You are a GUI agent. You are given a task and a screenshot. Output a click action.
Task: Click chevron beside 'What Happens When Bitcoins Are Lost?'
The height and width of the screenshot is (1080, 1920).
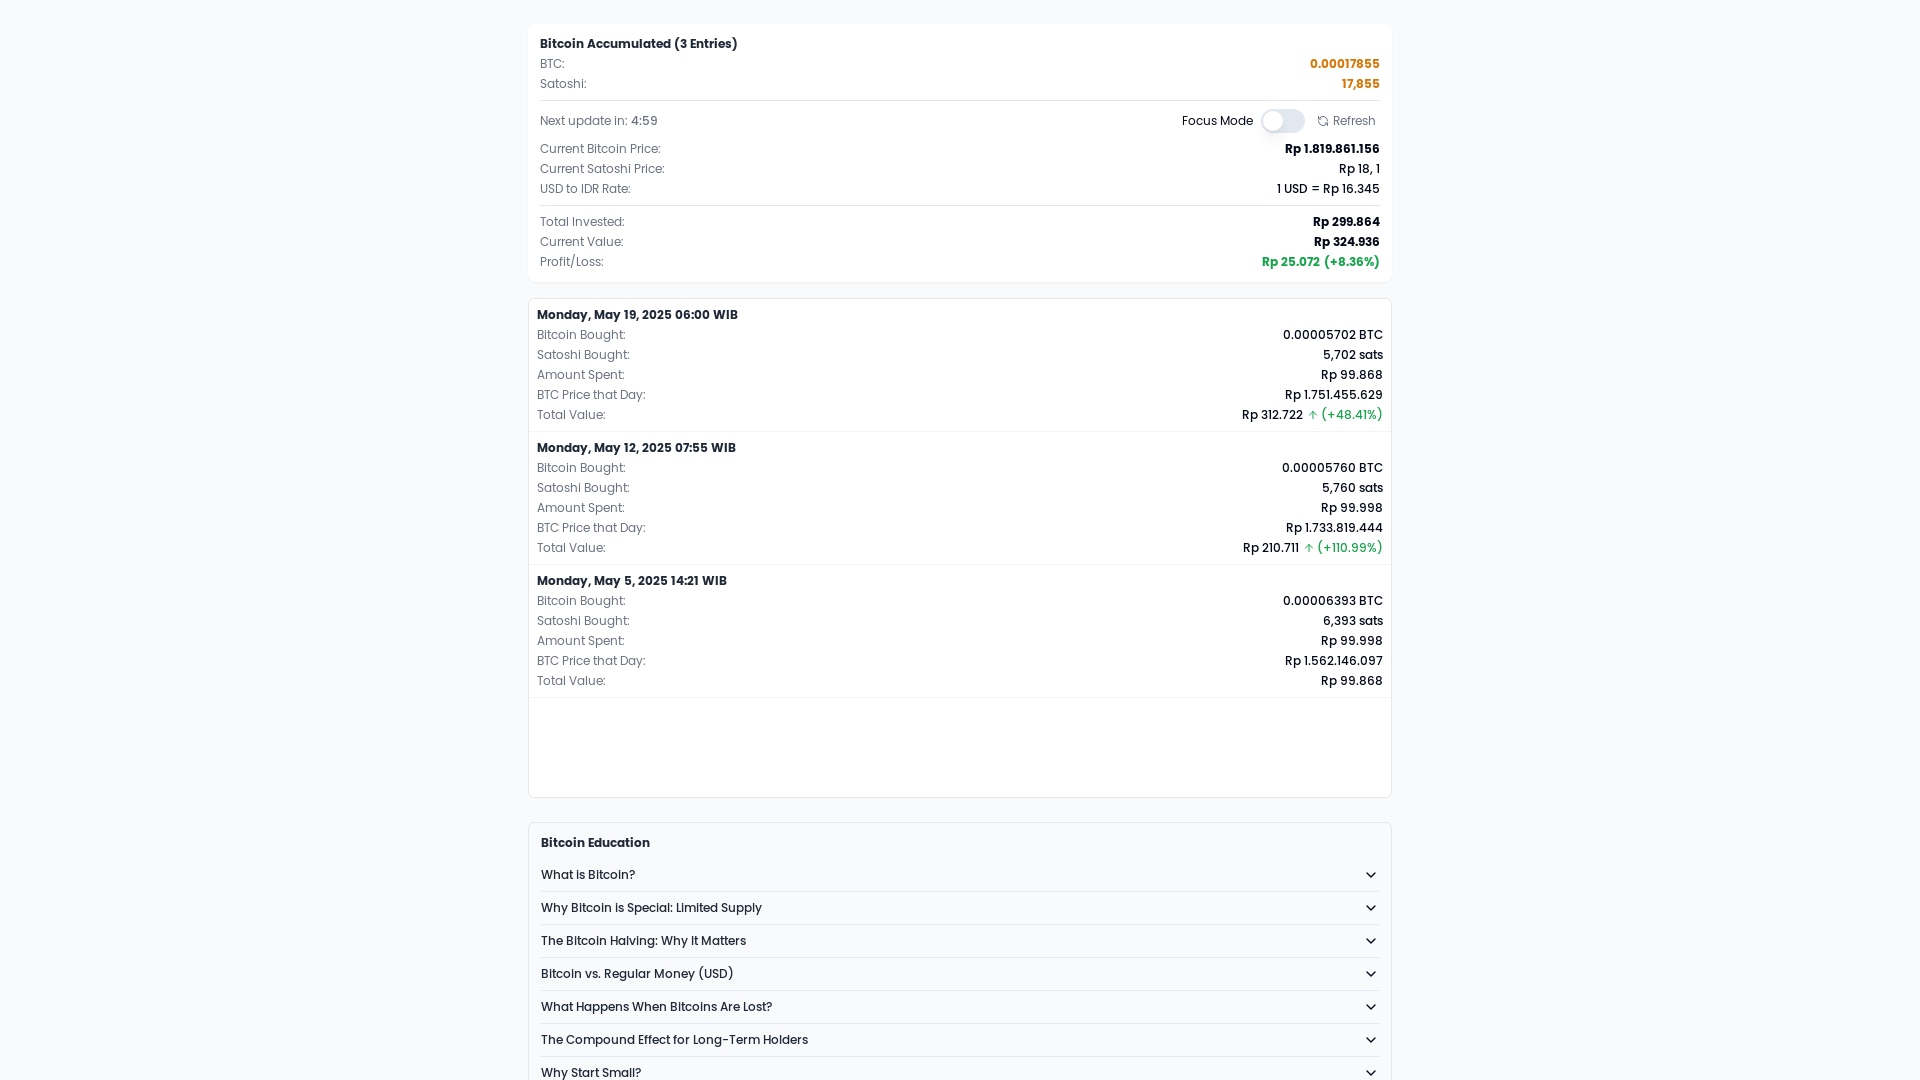1371,1007
